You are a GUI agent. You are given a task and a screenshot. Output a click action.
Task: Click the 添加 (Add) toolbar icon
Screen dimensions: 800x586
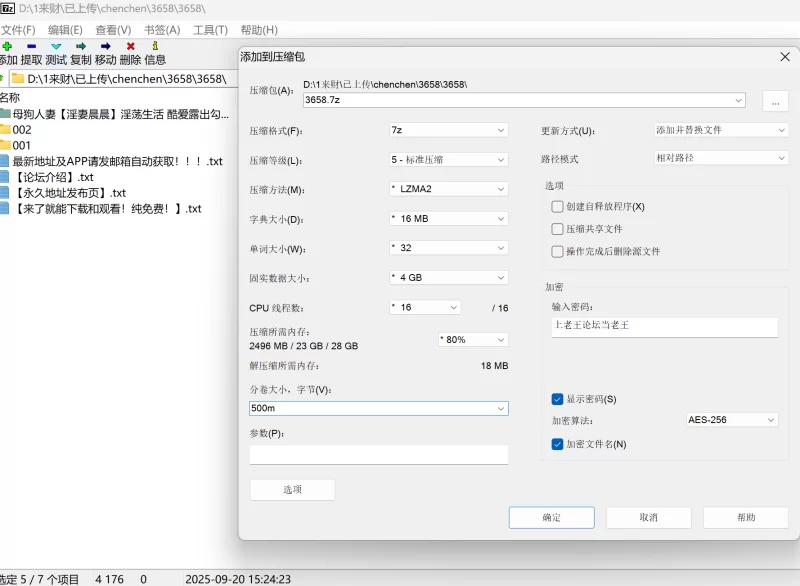click(x=8, y=46)
